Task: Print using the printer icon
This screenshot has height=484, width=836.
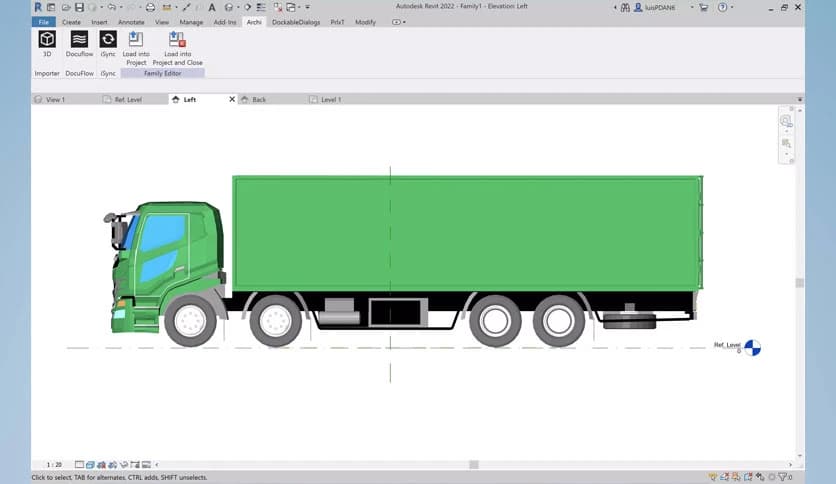Action: pos(150,7)
